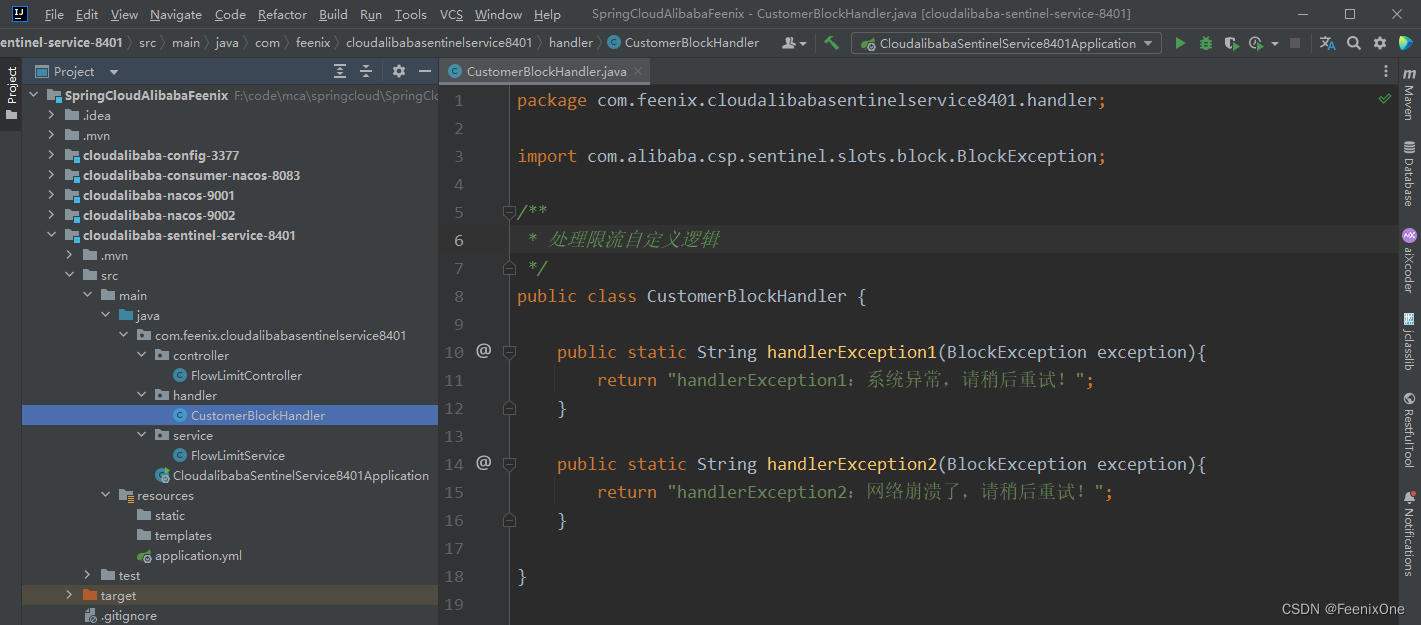This screenshot has width=1421, height=625.
Task: Select the .gitignore file
Action: 129,616
